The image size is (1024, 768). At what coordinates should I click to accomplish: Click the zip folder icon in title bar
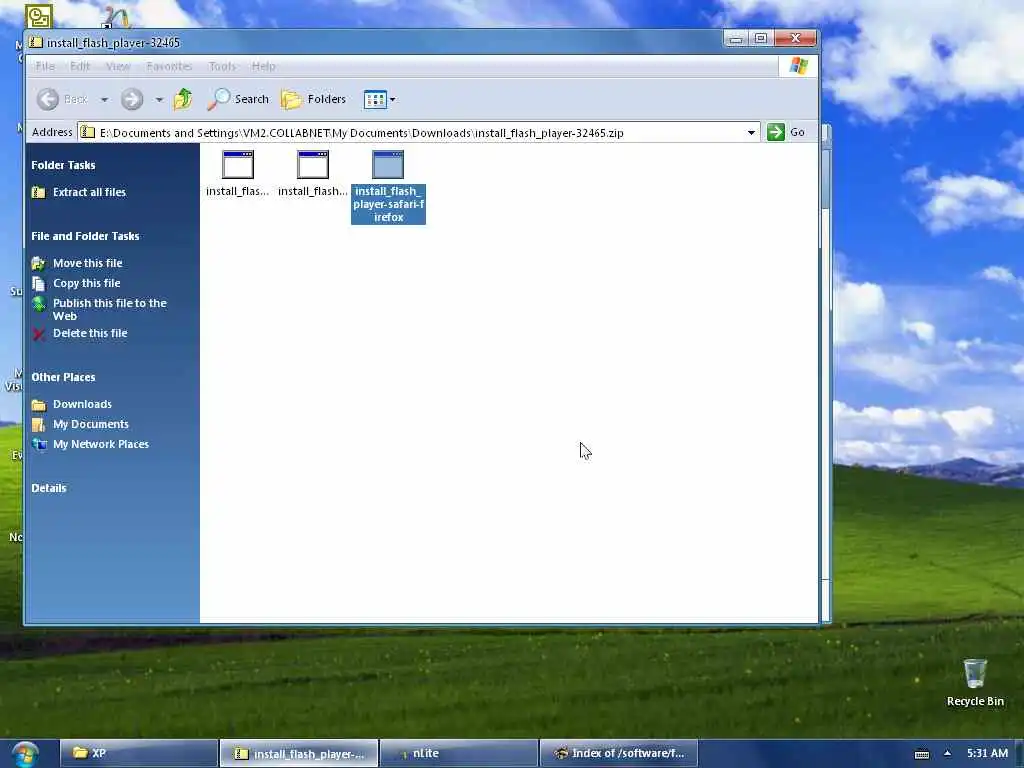click(x=36, y=42)
